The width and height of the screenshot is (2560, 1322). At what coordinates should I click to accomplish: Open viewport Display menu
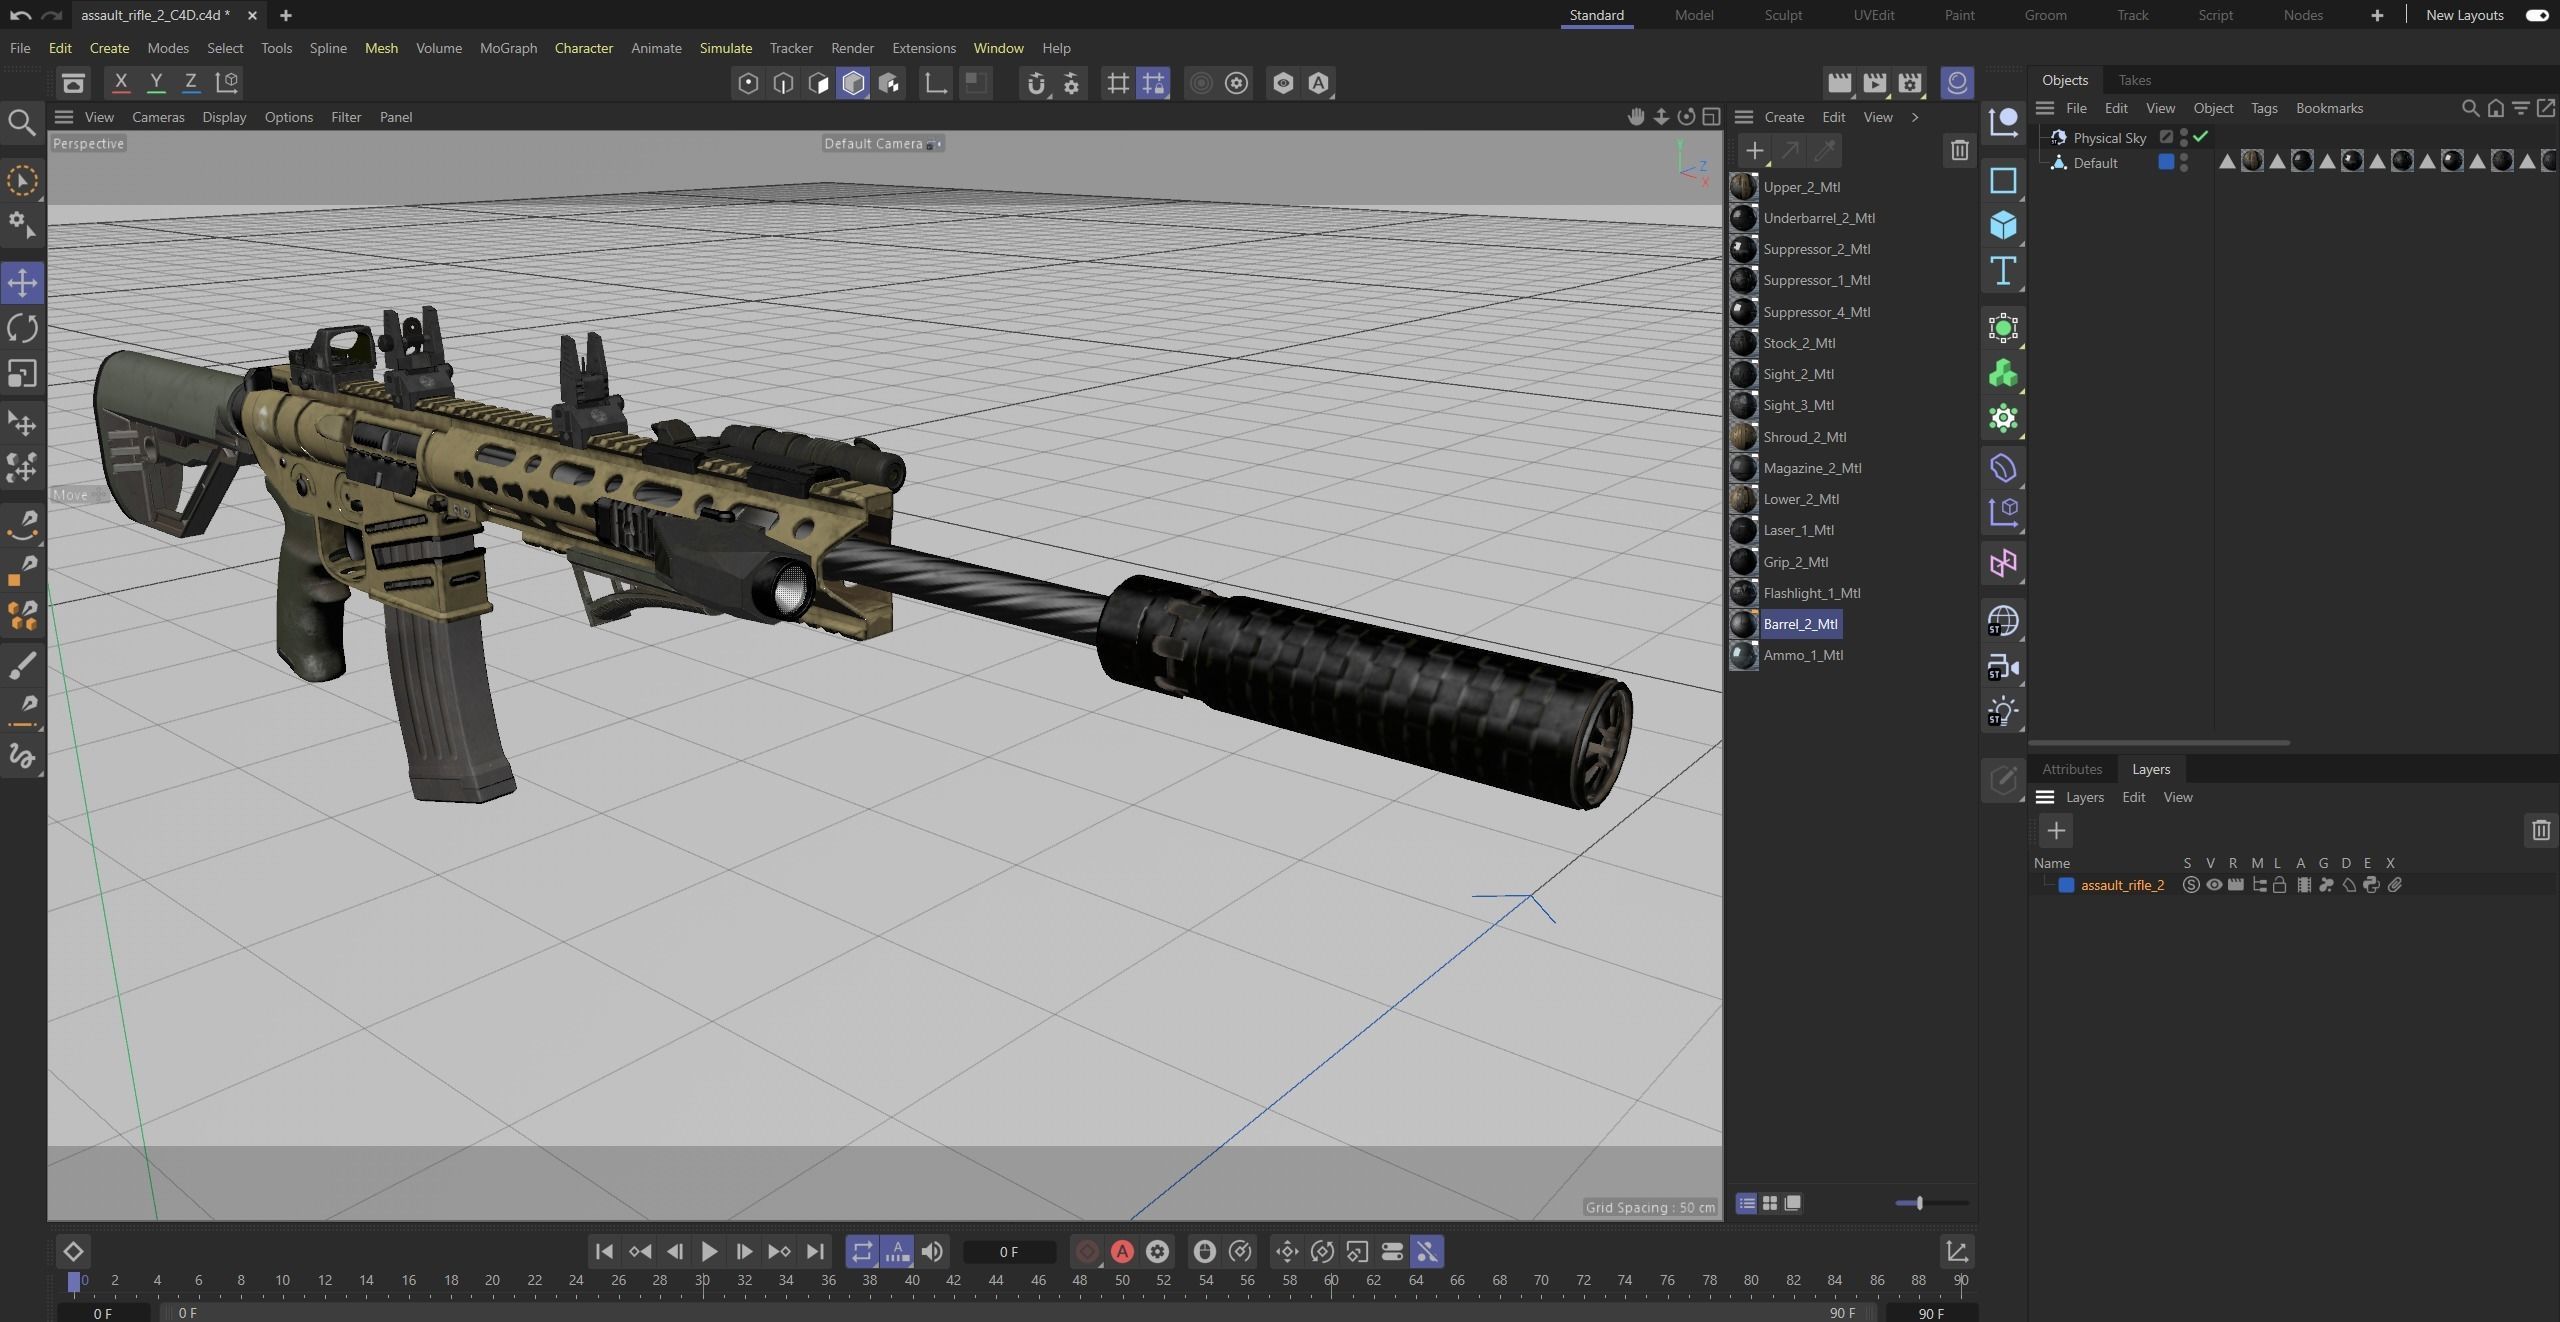click(x=224, y=117)
